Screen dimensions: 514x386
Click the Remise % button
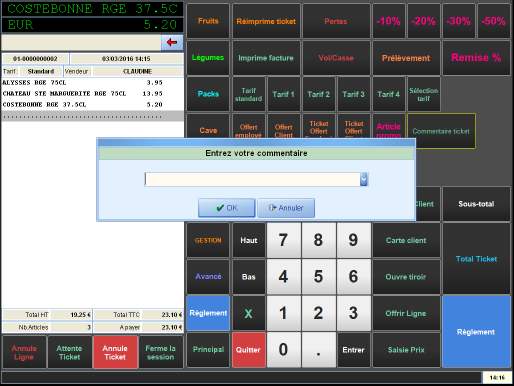coord(476,58)
